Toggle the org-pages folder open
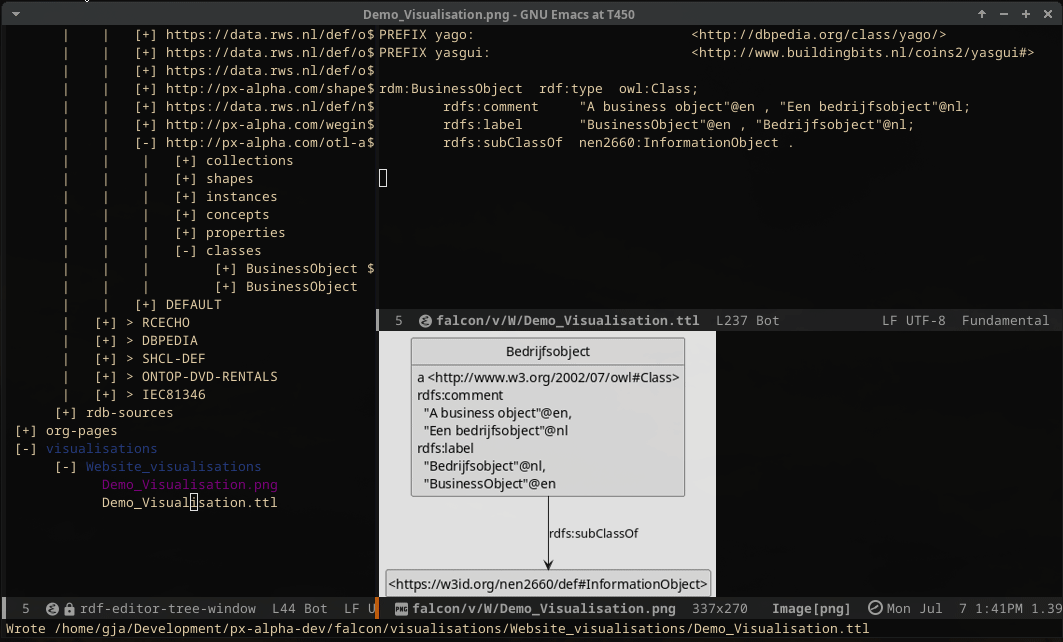1063x642 pixels. click(25, 431)
